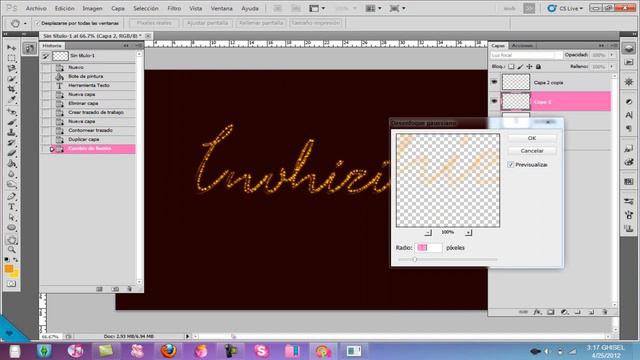Screen dimensions: 640x360
Task: Click the Character panel icon in right dock
Action: (629, 115)
